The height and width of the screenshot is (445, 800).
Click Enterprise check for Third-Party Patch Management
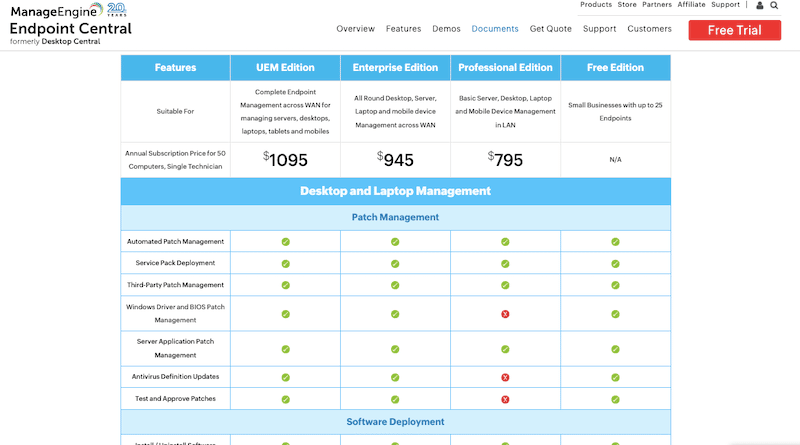(395, 285)
